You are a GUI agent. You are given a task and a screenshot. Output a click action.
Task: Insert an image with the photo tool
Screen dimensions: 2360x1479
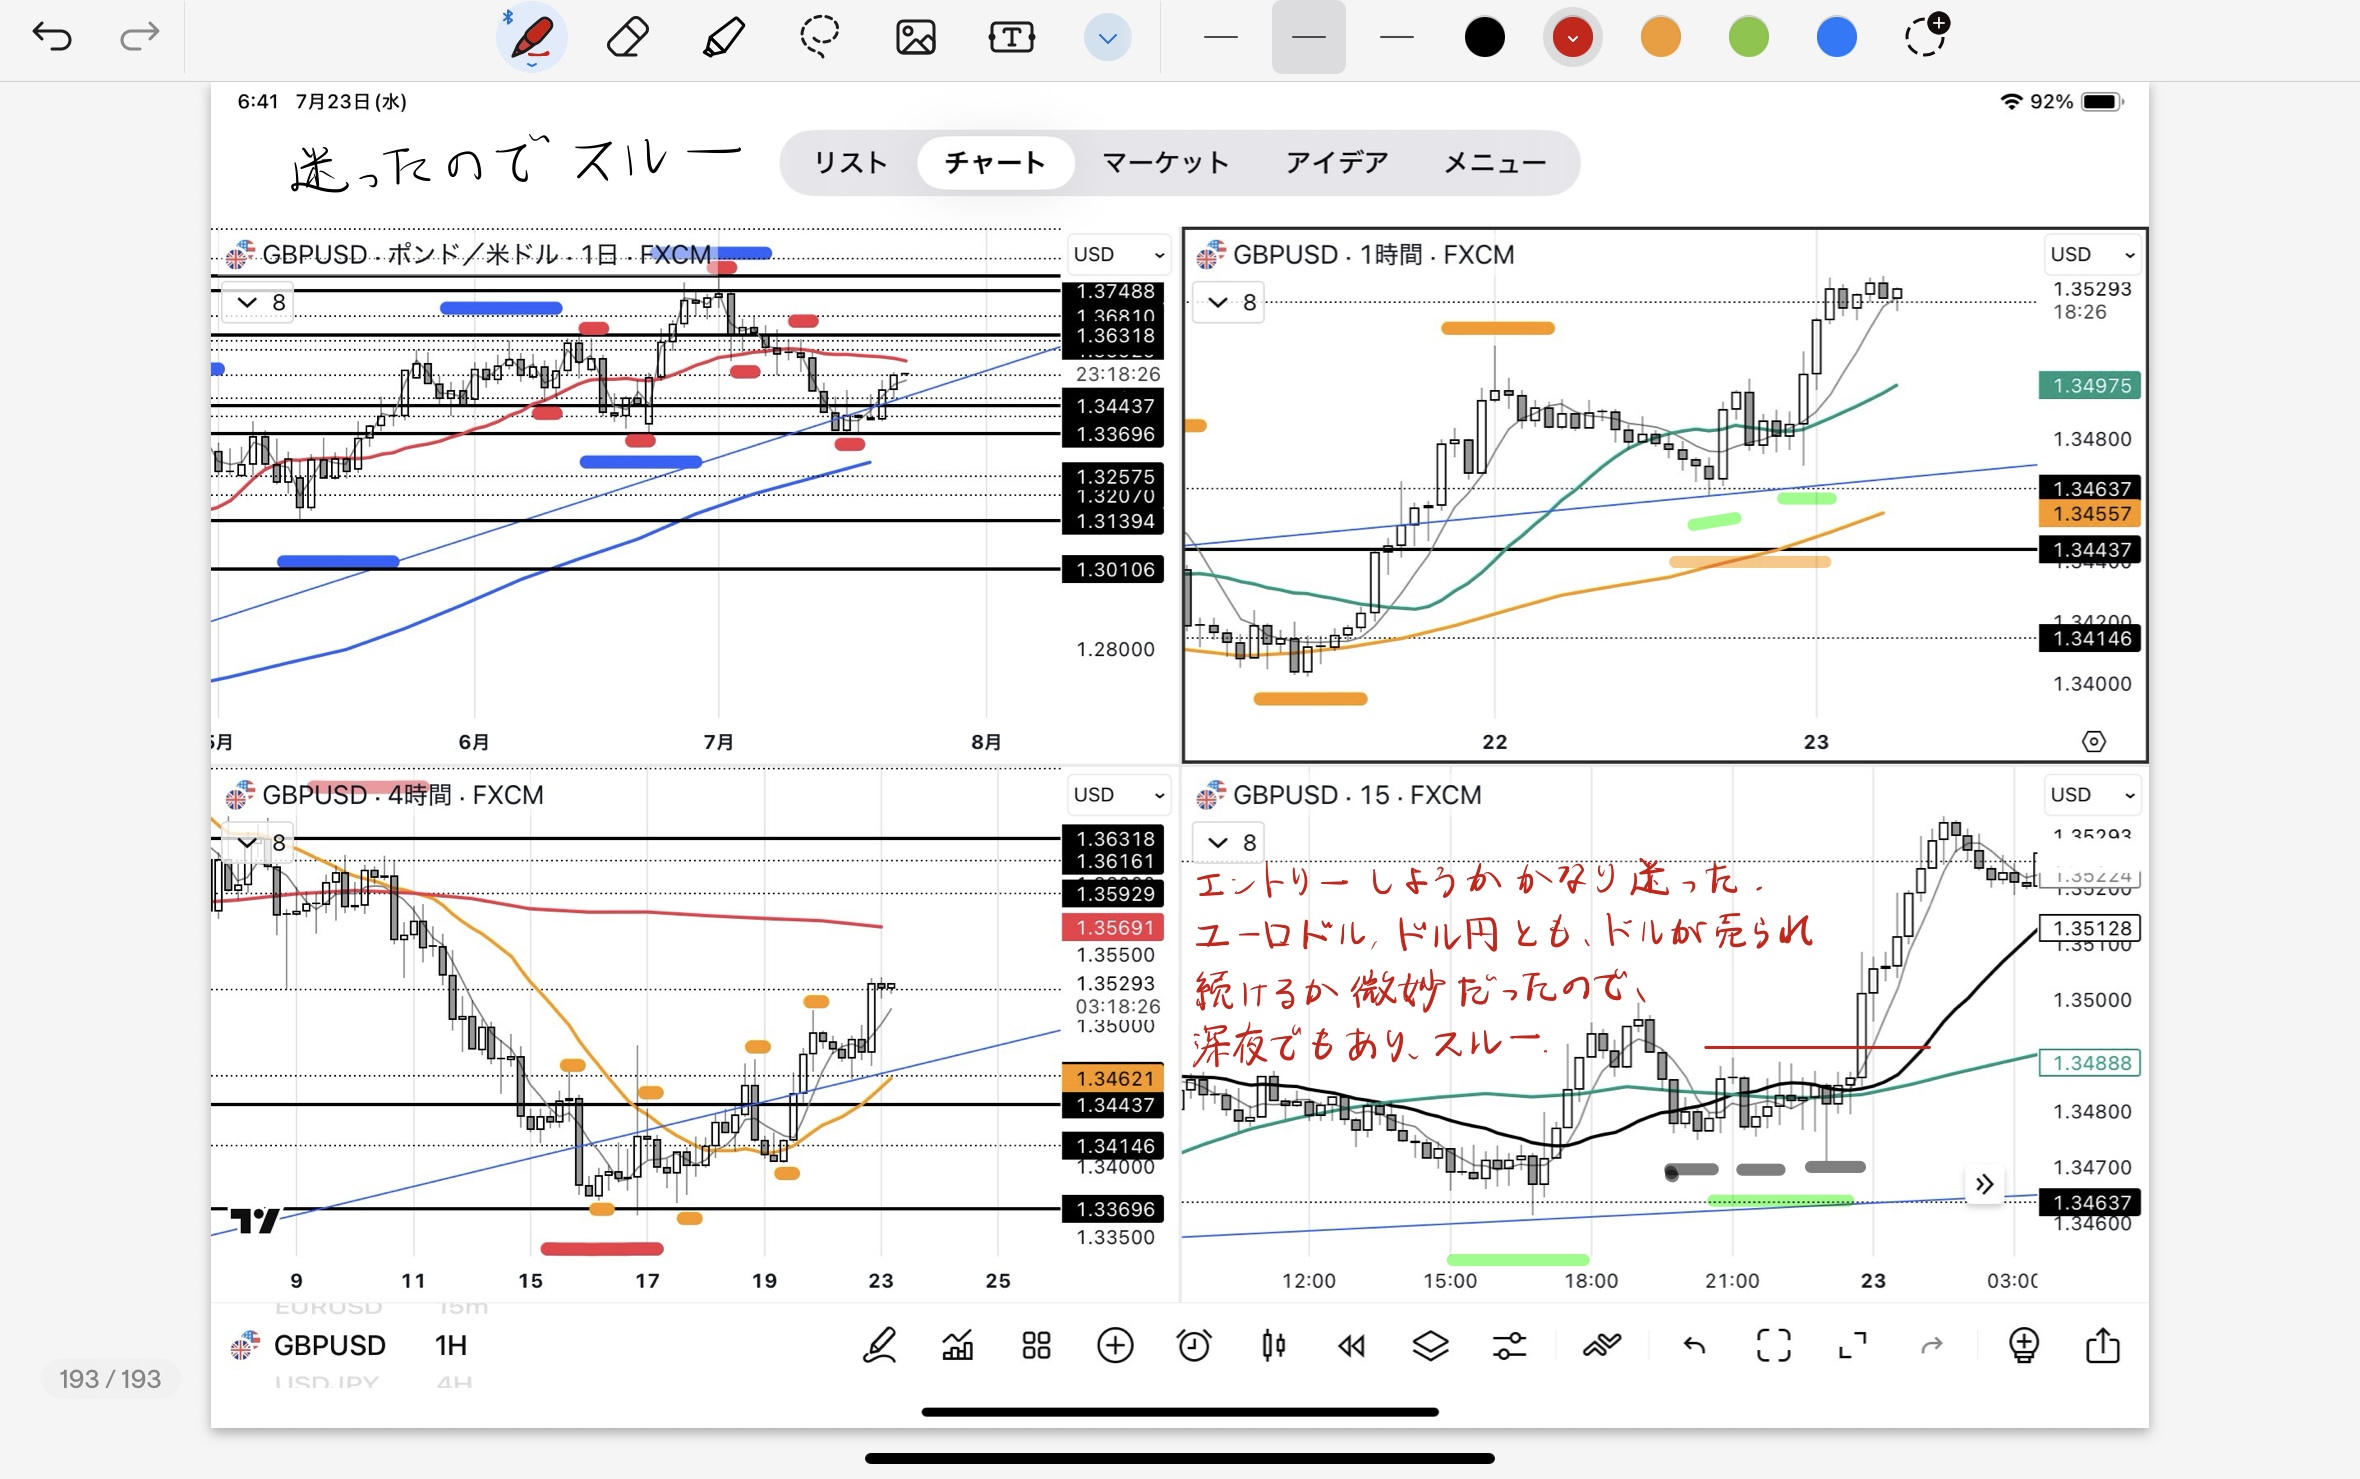[x=915, y=38]
